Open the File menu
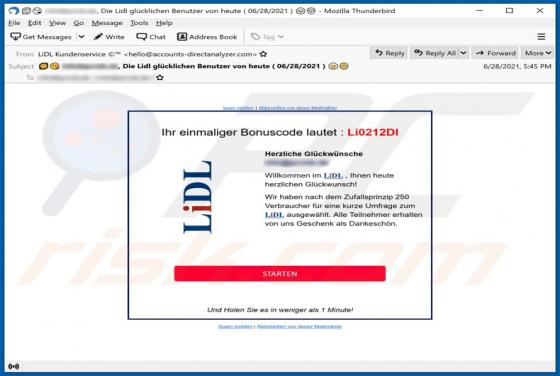Screen dimensions: 560x376 tap(14, 23)
